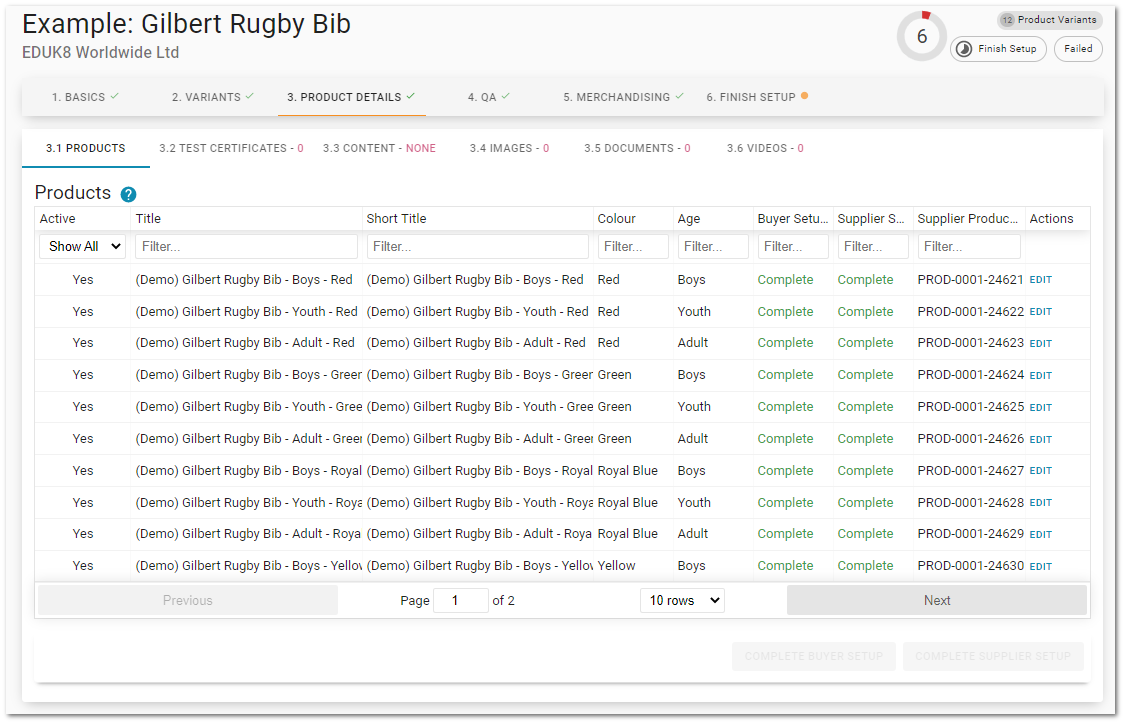Select the 3.1 Products sub-tab
This screenshot has height=724, width=1125.
85,149
